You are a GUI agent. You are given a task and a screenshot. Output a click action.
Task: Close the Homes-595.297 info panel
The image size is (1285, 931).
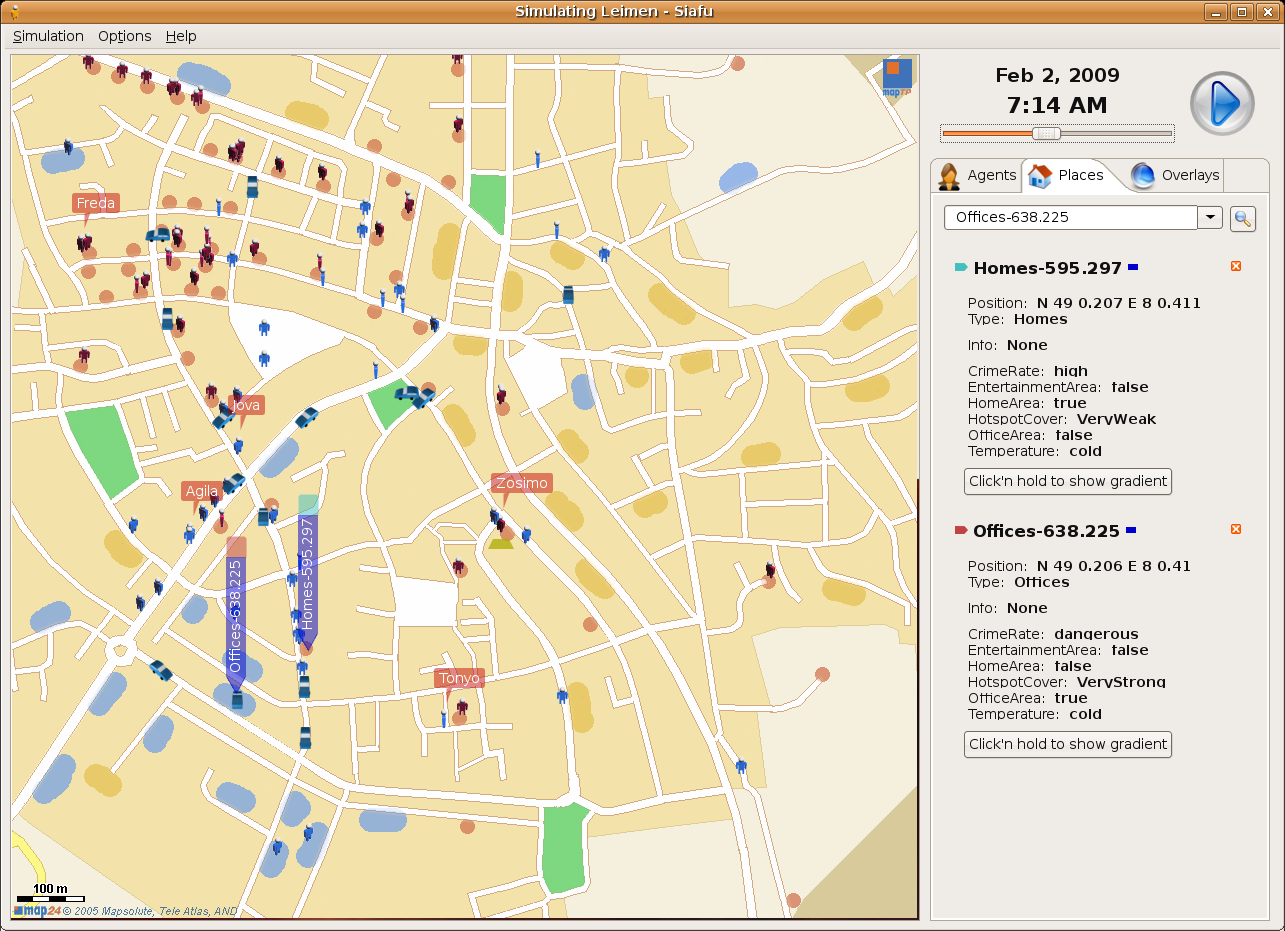click(x=1236, y=266)
